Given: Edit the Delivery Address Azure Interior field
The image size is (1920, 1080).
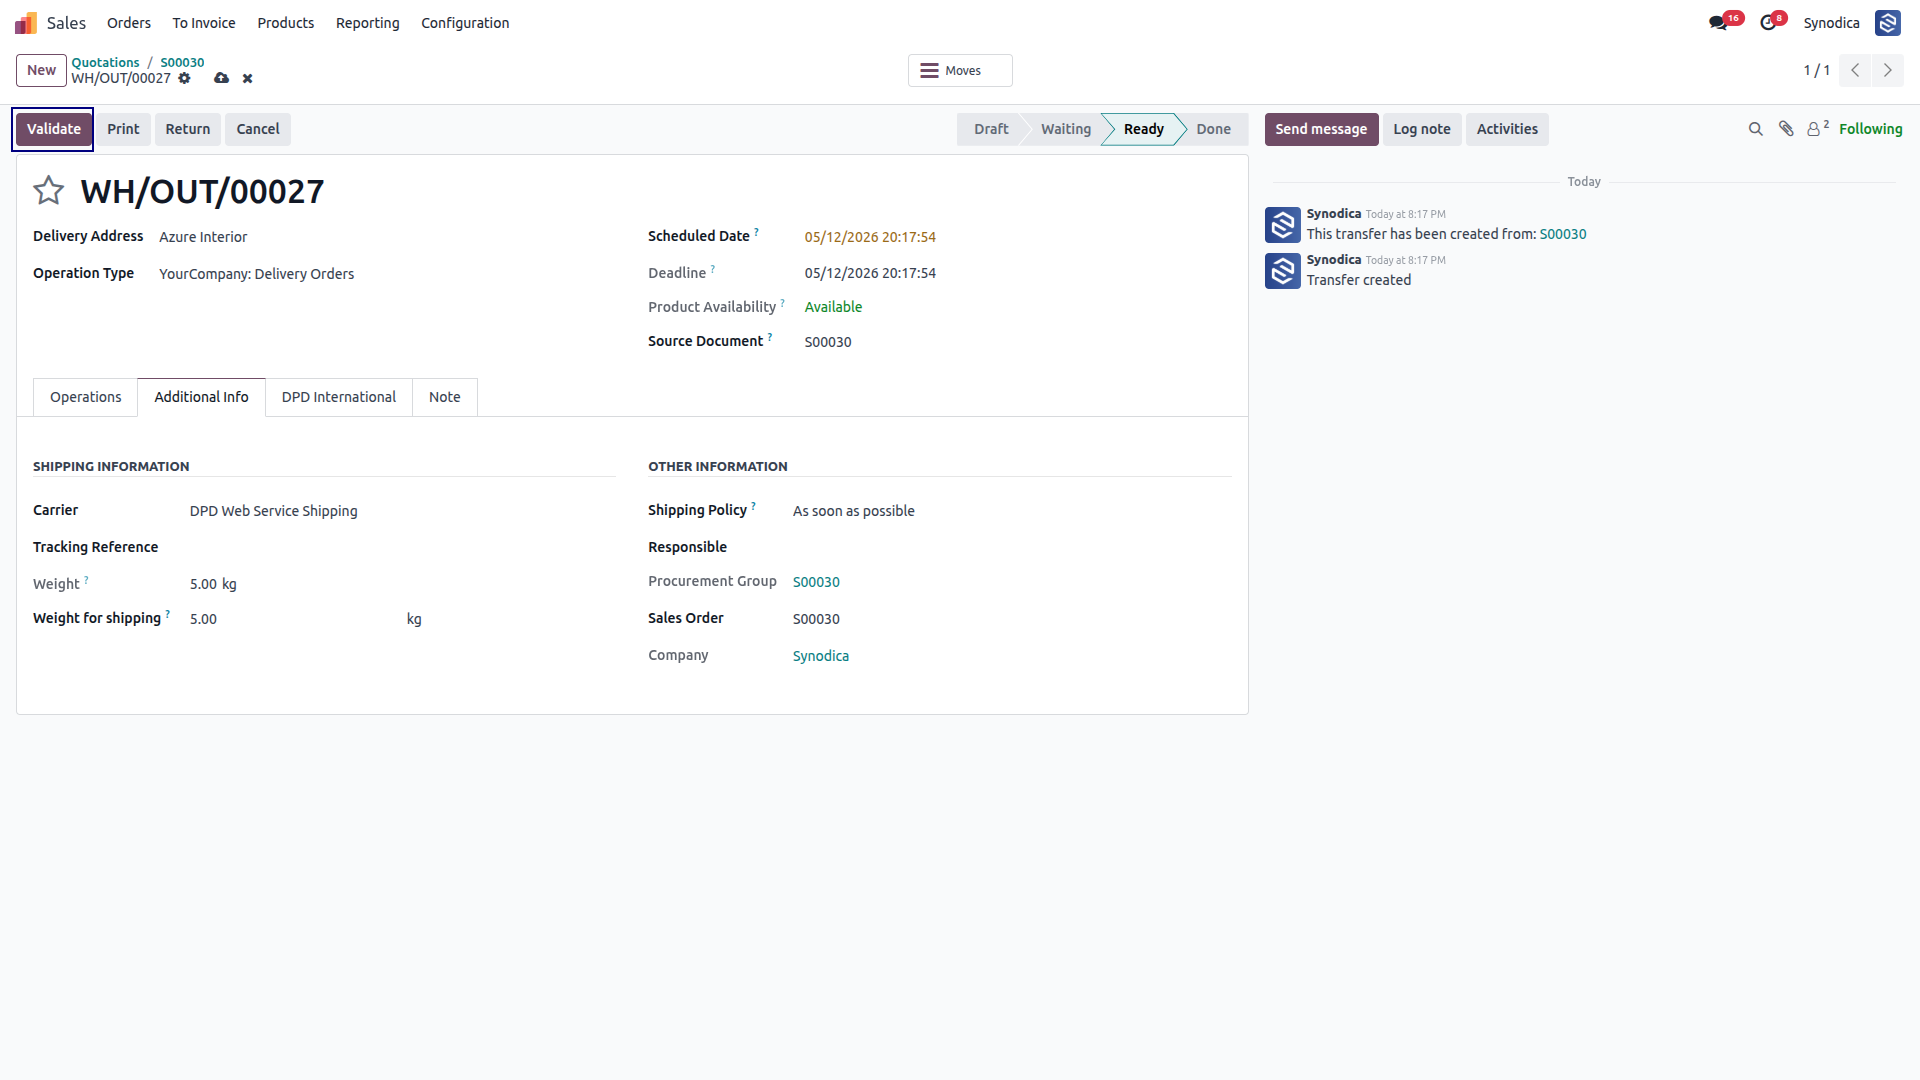Looking at the screenshot, I should tap(387, 237).
